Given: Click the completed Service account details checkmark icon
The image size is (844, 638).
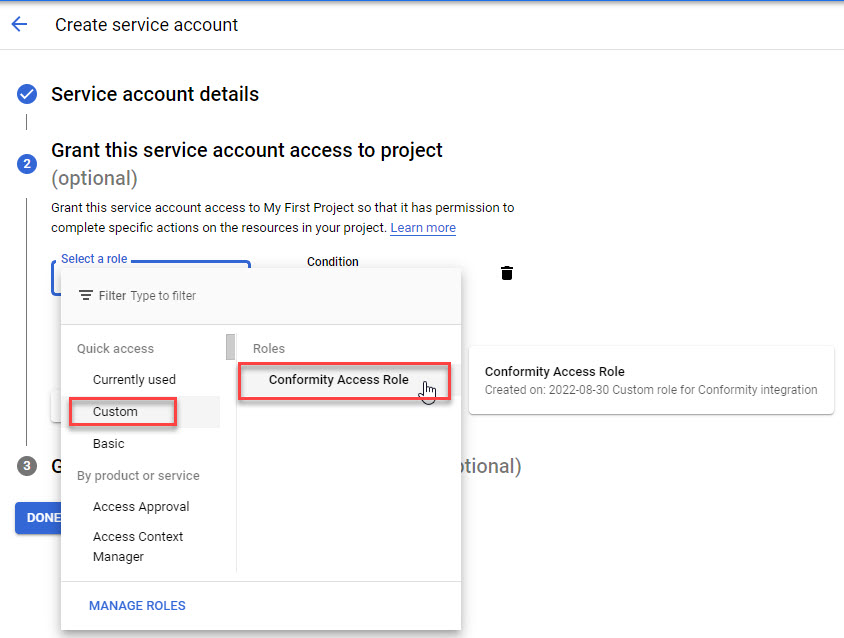Looking at the screenshot, I should (x=26, y=94).
